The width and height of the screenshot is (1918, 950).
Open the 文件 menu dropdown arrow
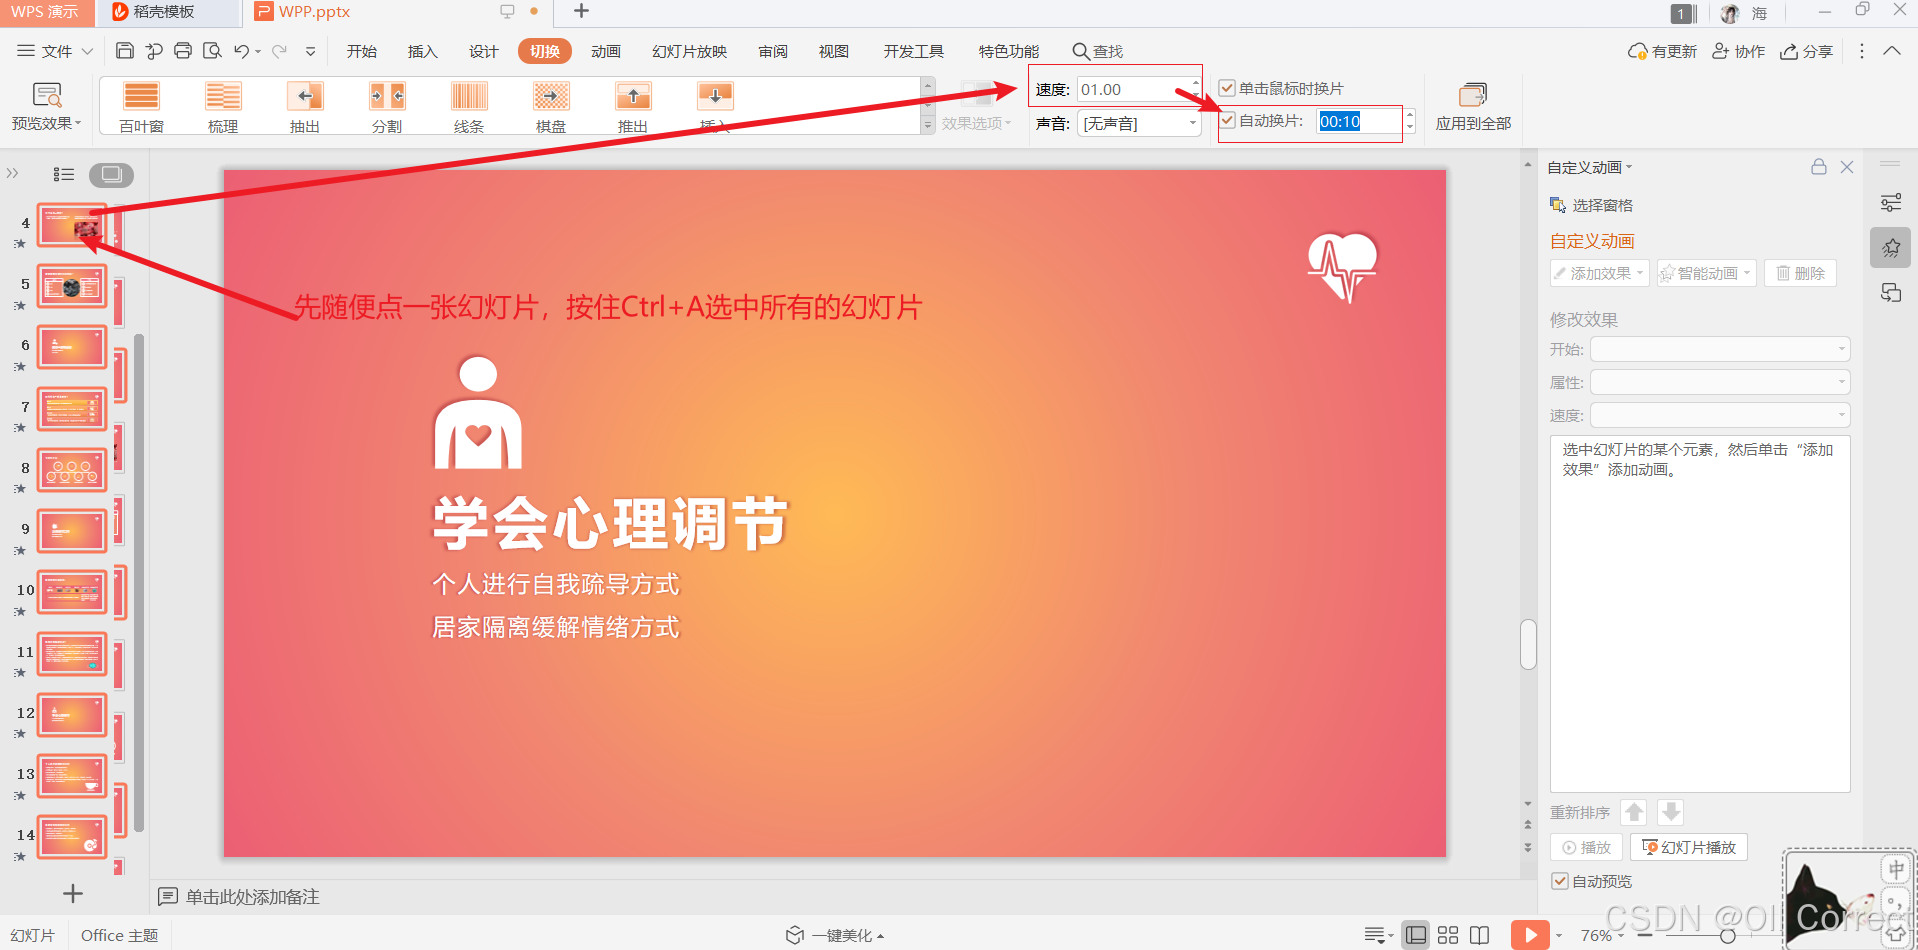[87, 51]
